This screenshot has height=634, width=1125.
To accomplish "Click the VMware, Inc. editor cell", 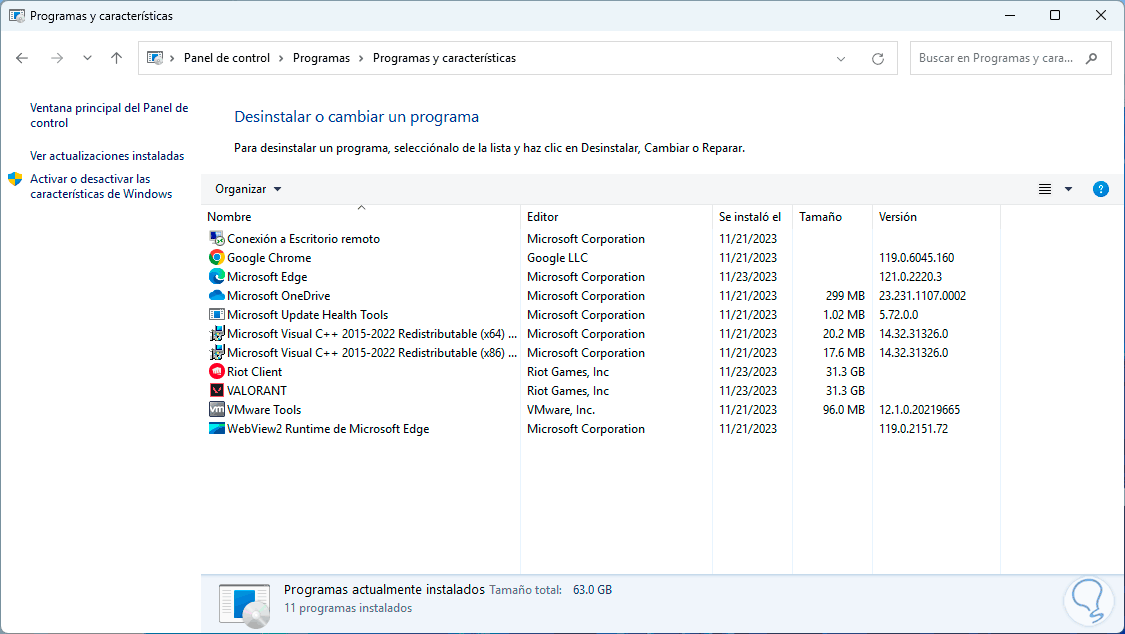I will (x=561, y=410).
